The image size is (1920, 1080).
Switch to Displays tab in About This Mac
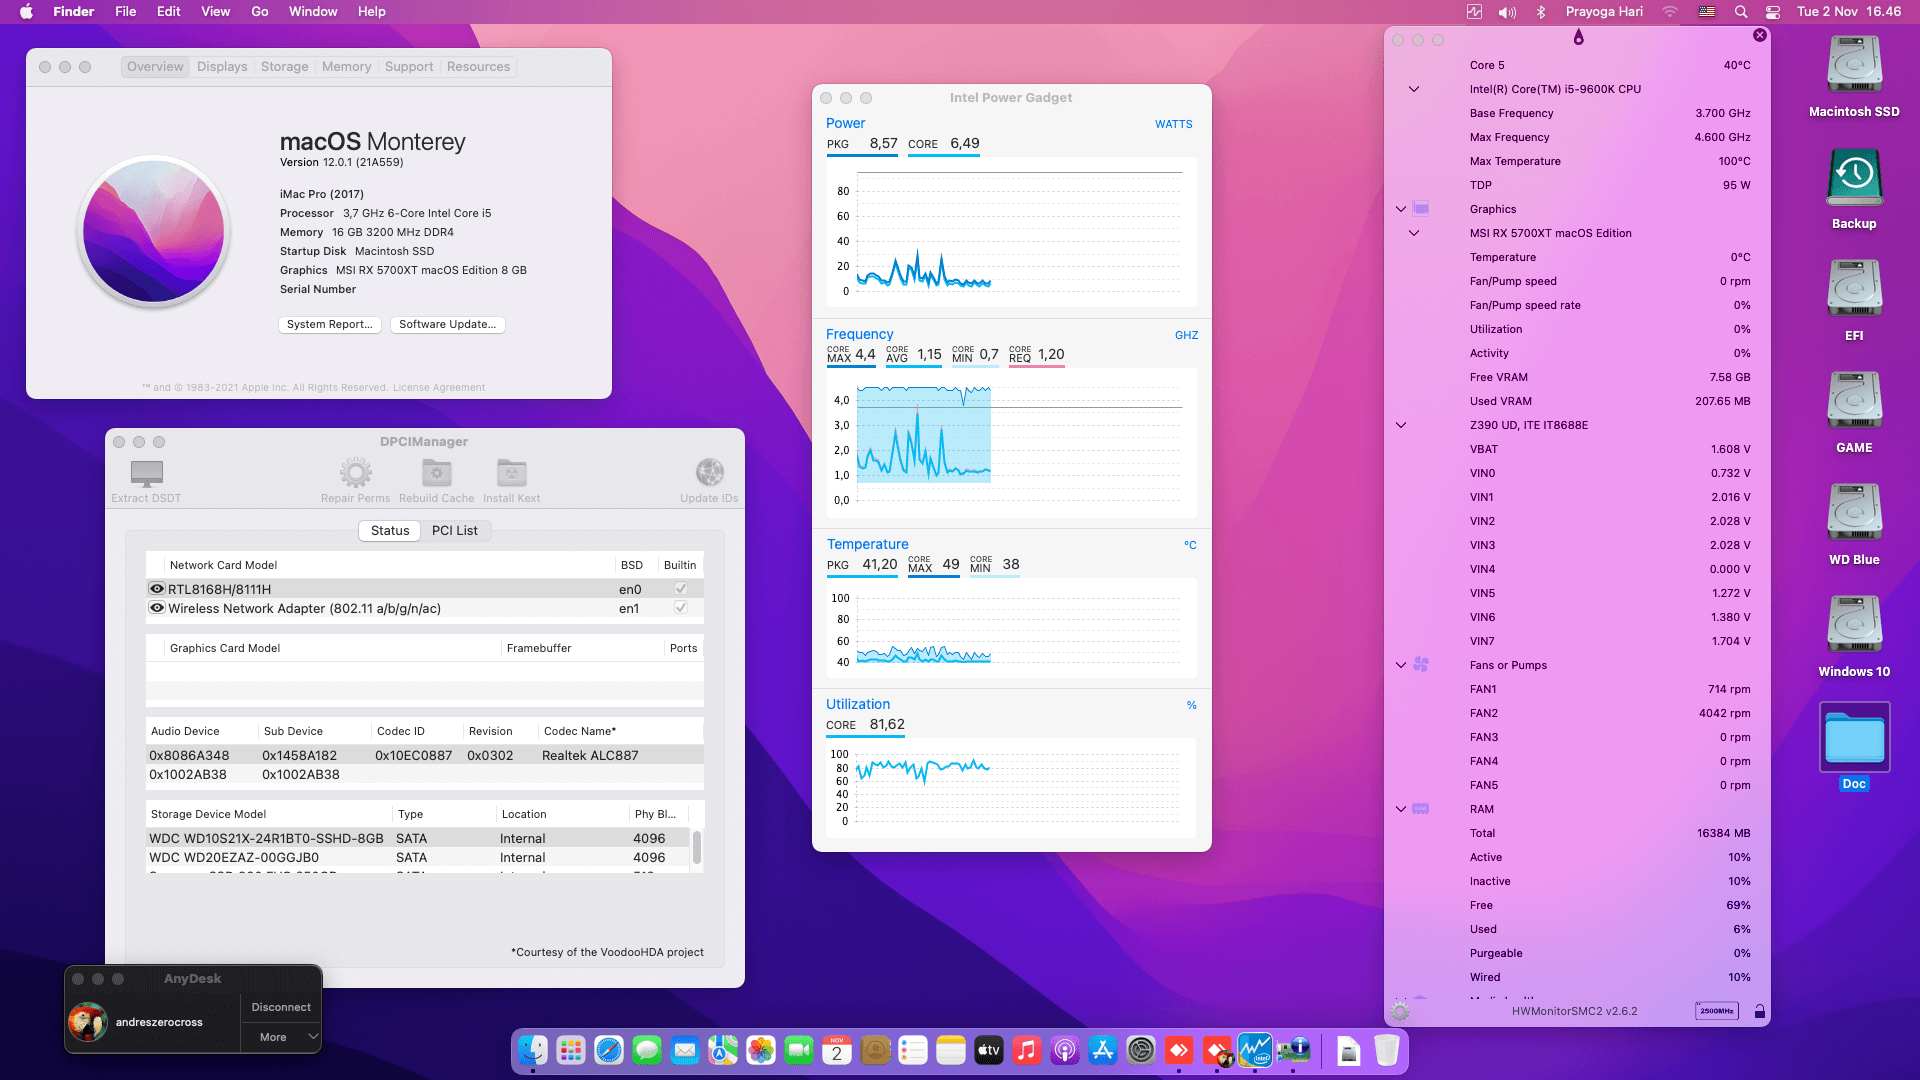[222, 67]
